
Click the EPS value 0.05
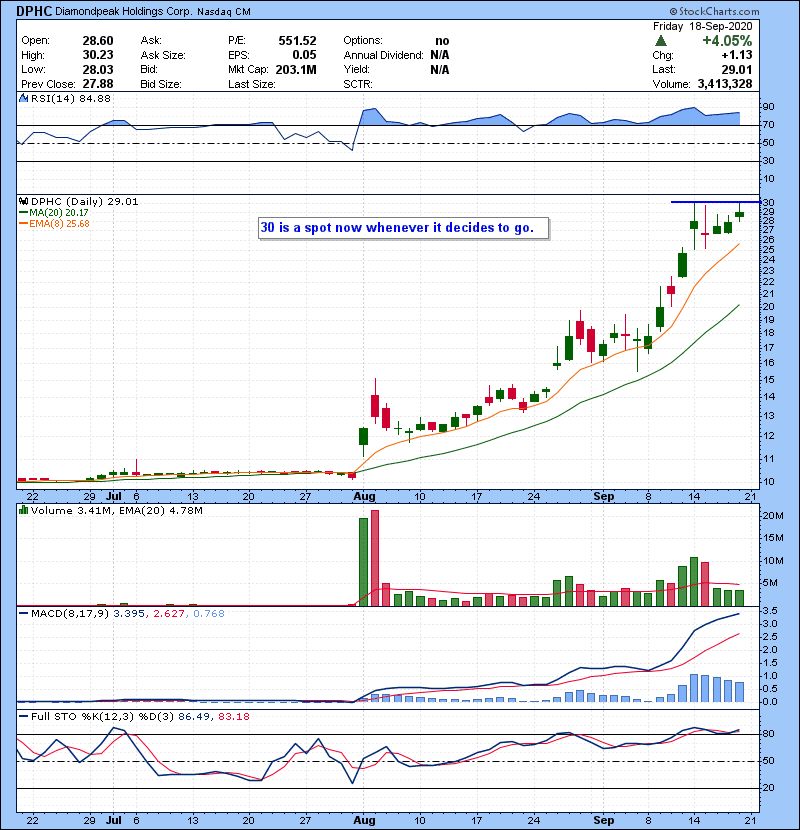coord(304,55)
